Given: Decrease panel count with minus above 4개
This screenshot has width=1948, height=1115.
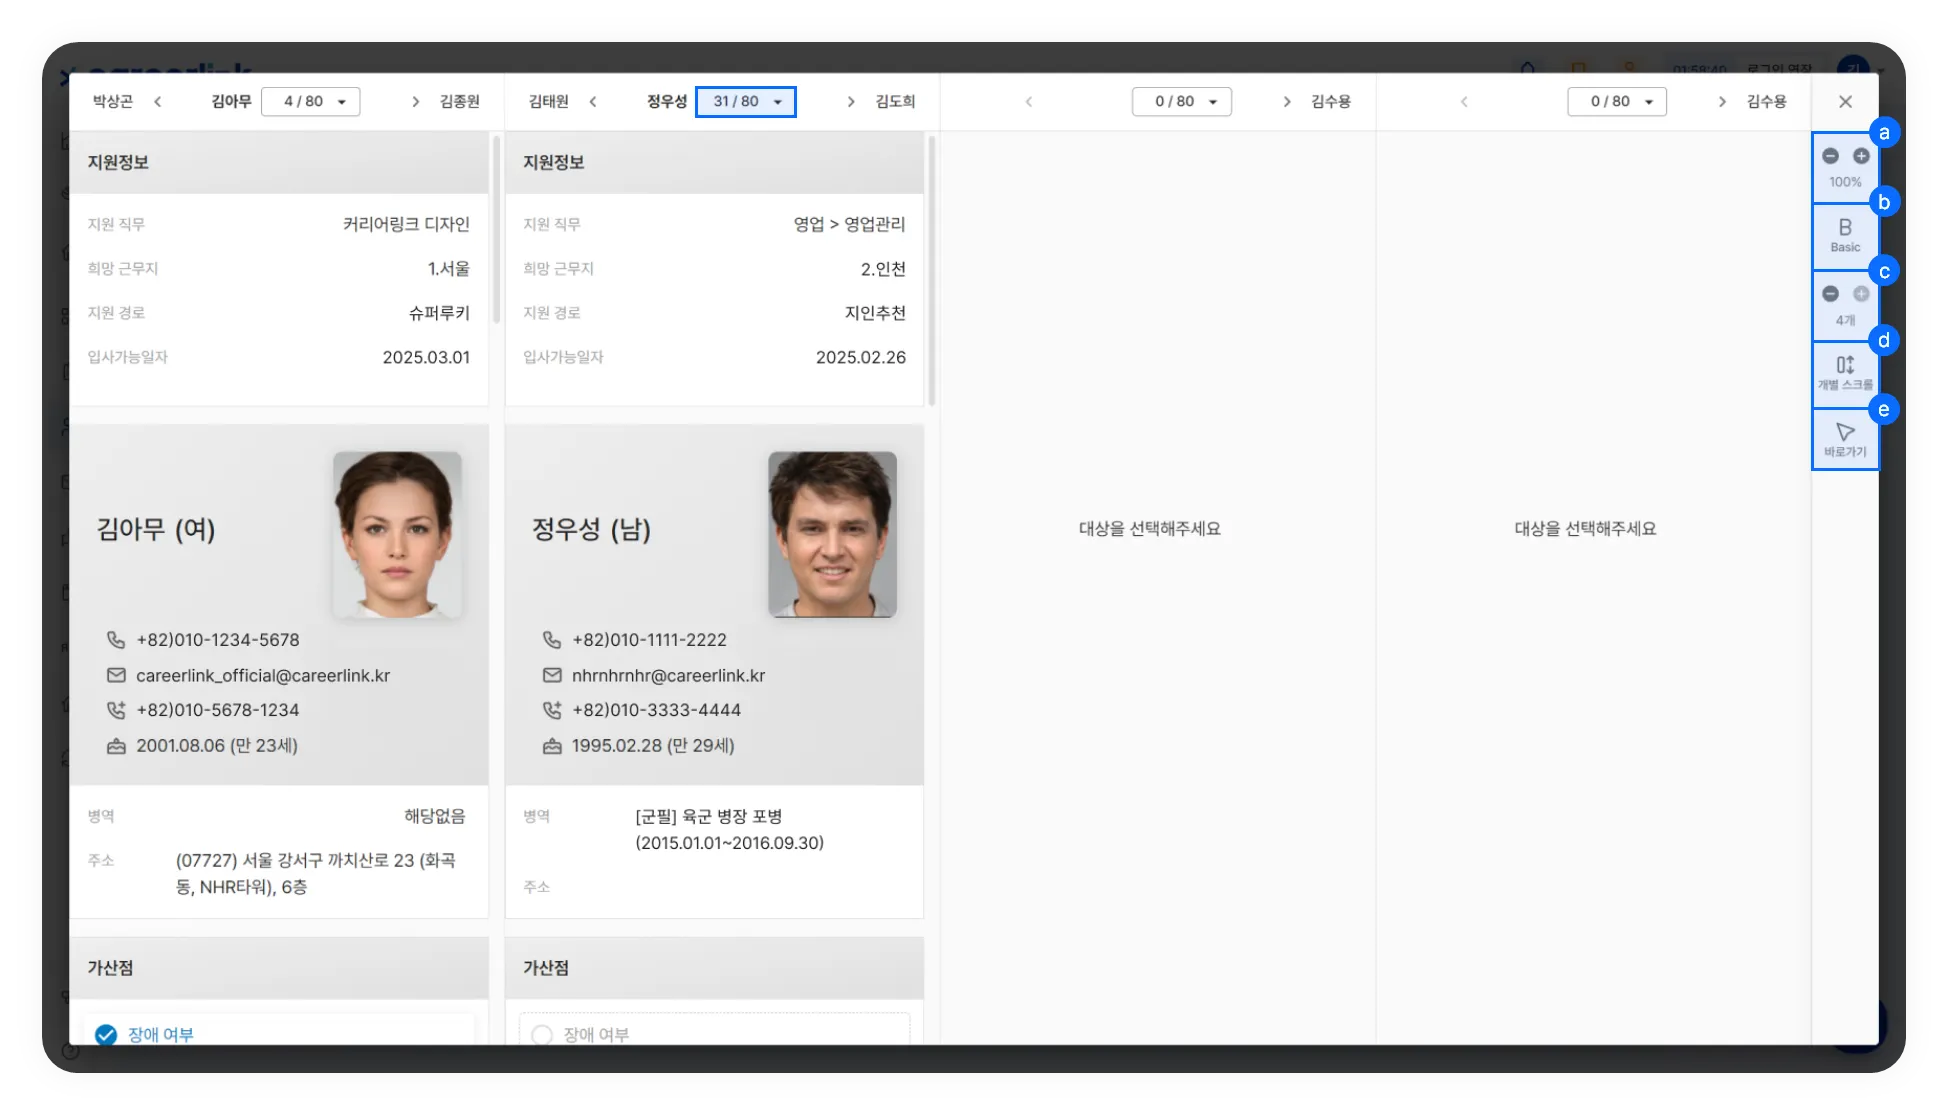Looking at the screenshot, I should coord(1830,294).
